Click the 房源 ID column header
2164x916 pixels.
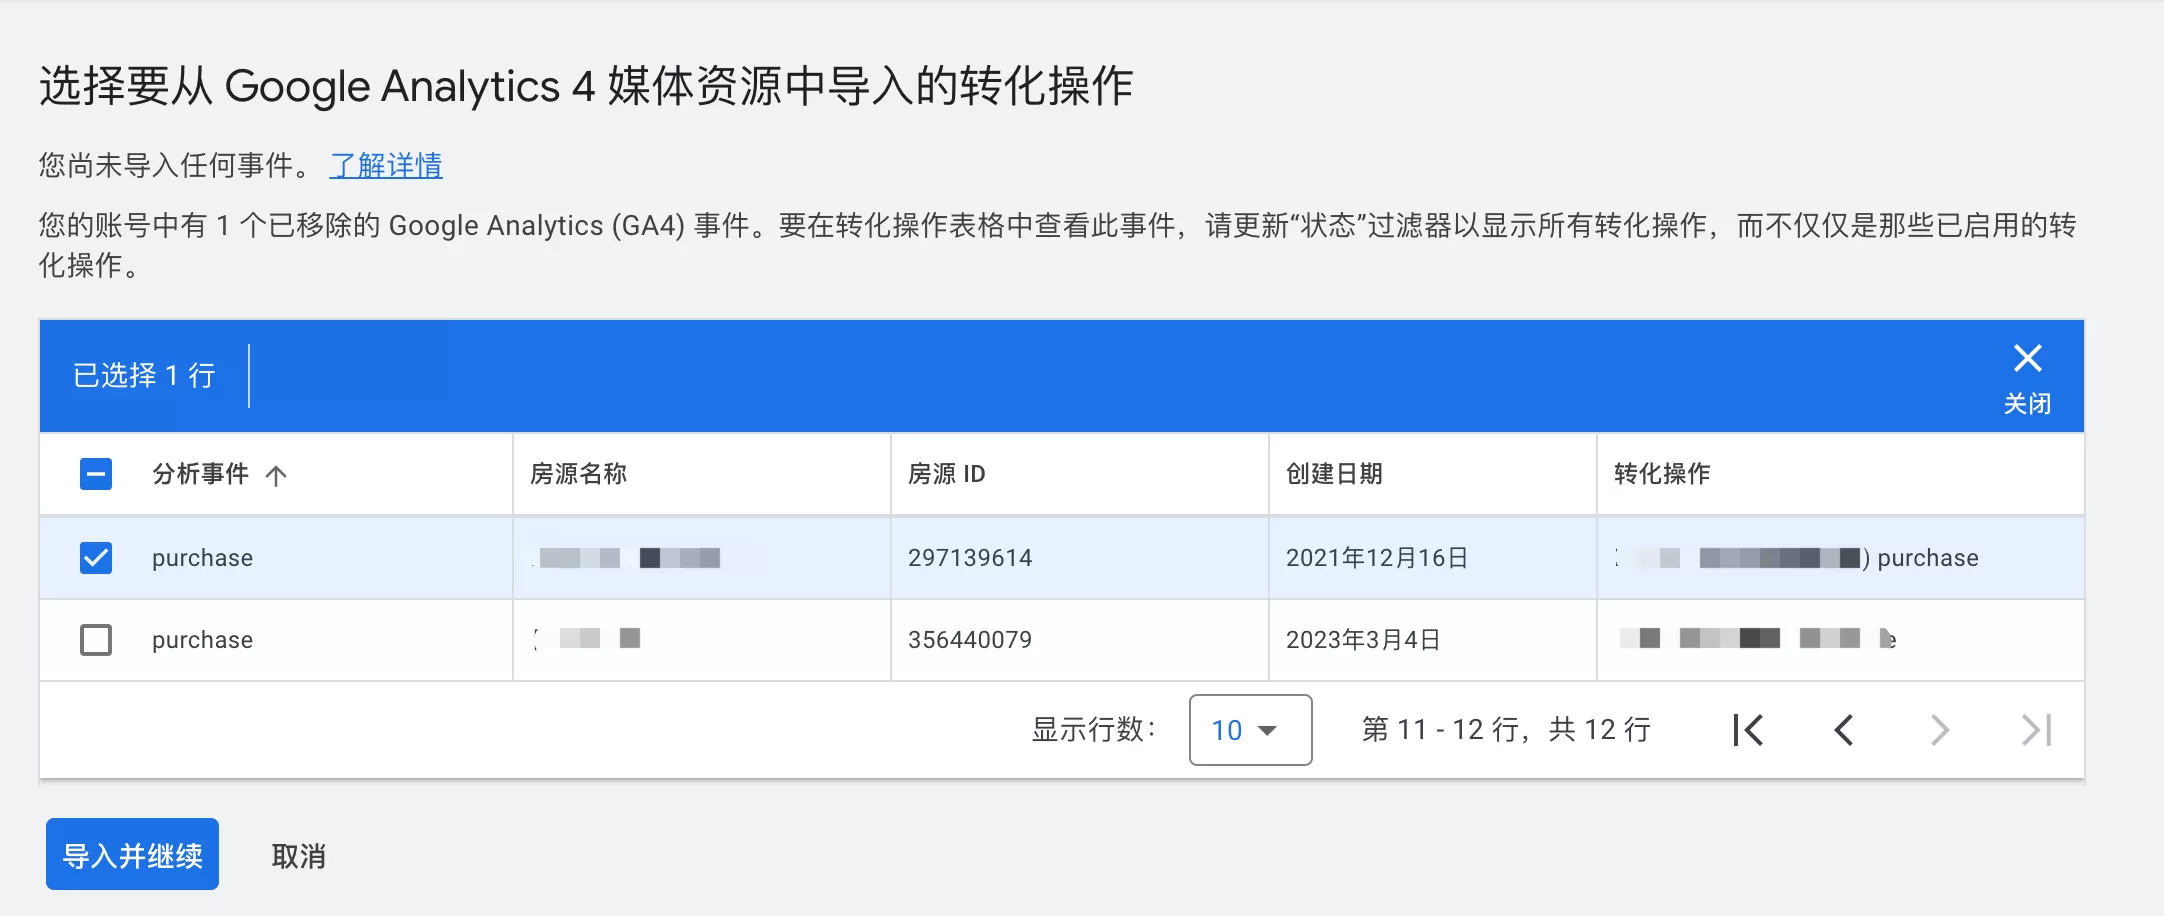tap(946, 474)
